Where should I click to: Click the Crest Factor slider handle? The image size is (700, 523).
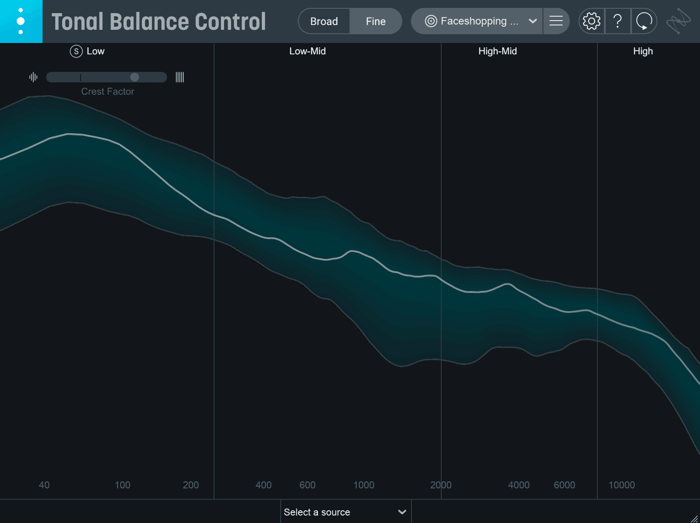pos(134,77)
